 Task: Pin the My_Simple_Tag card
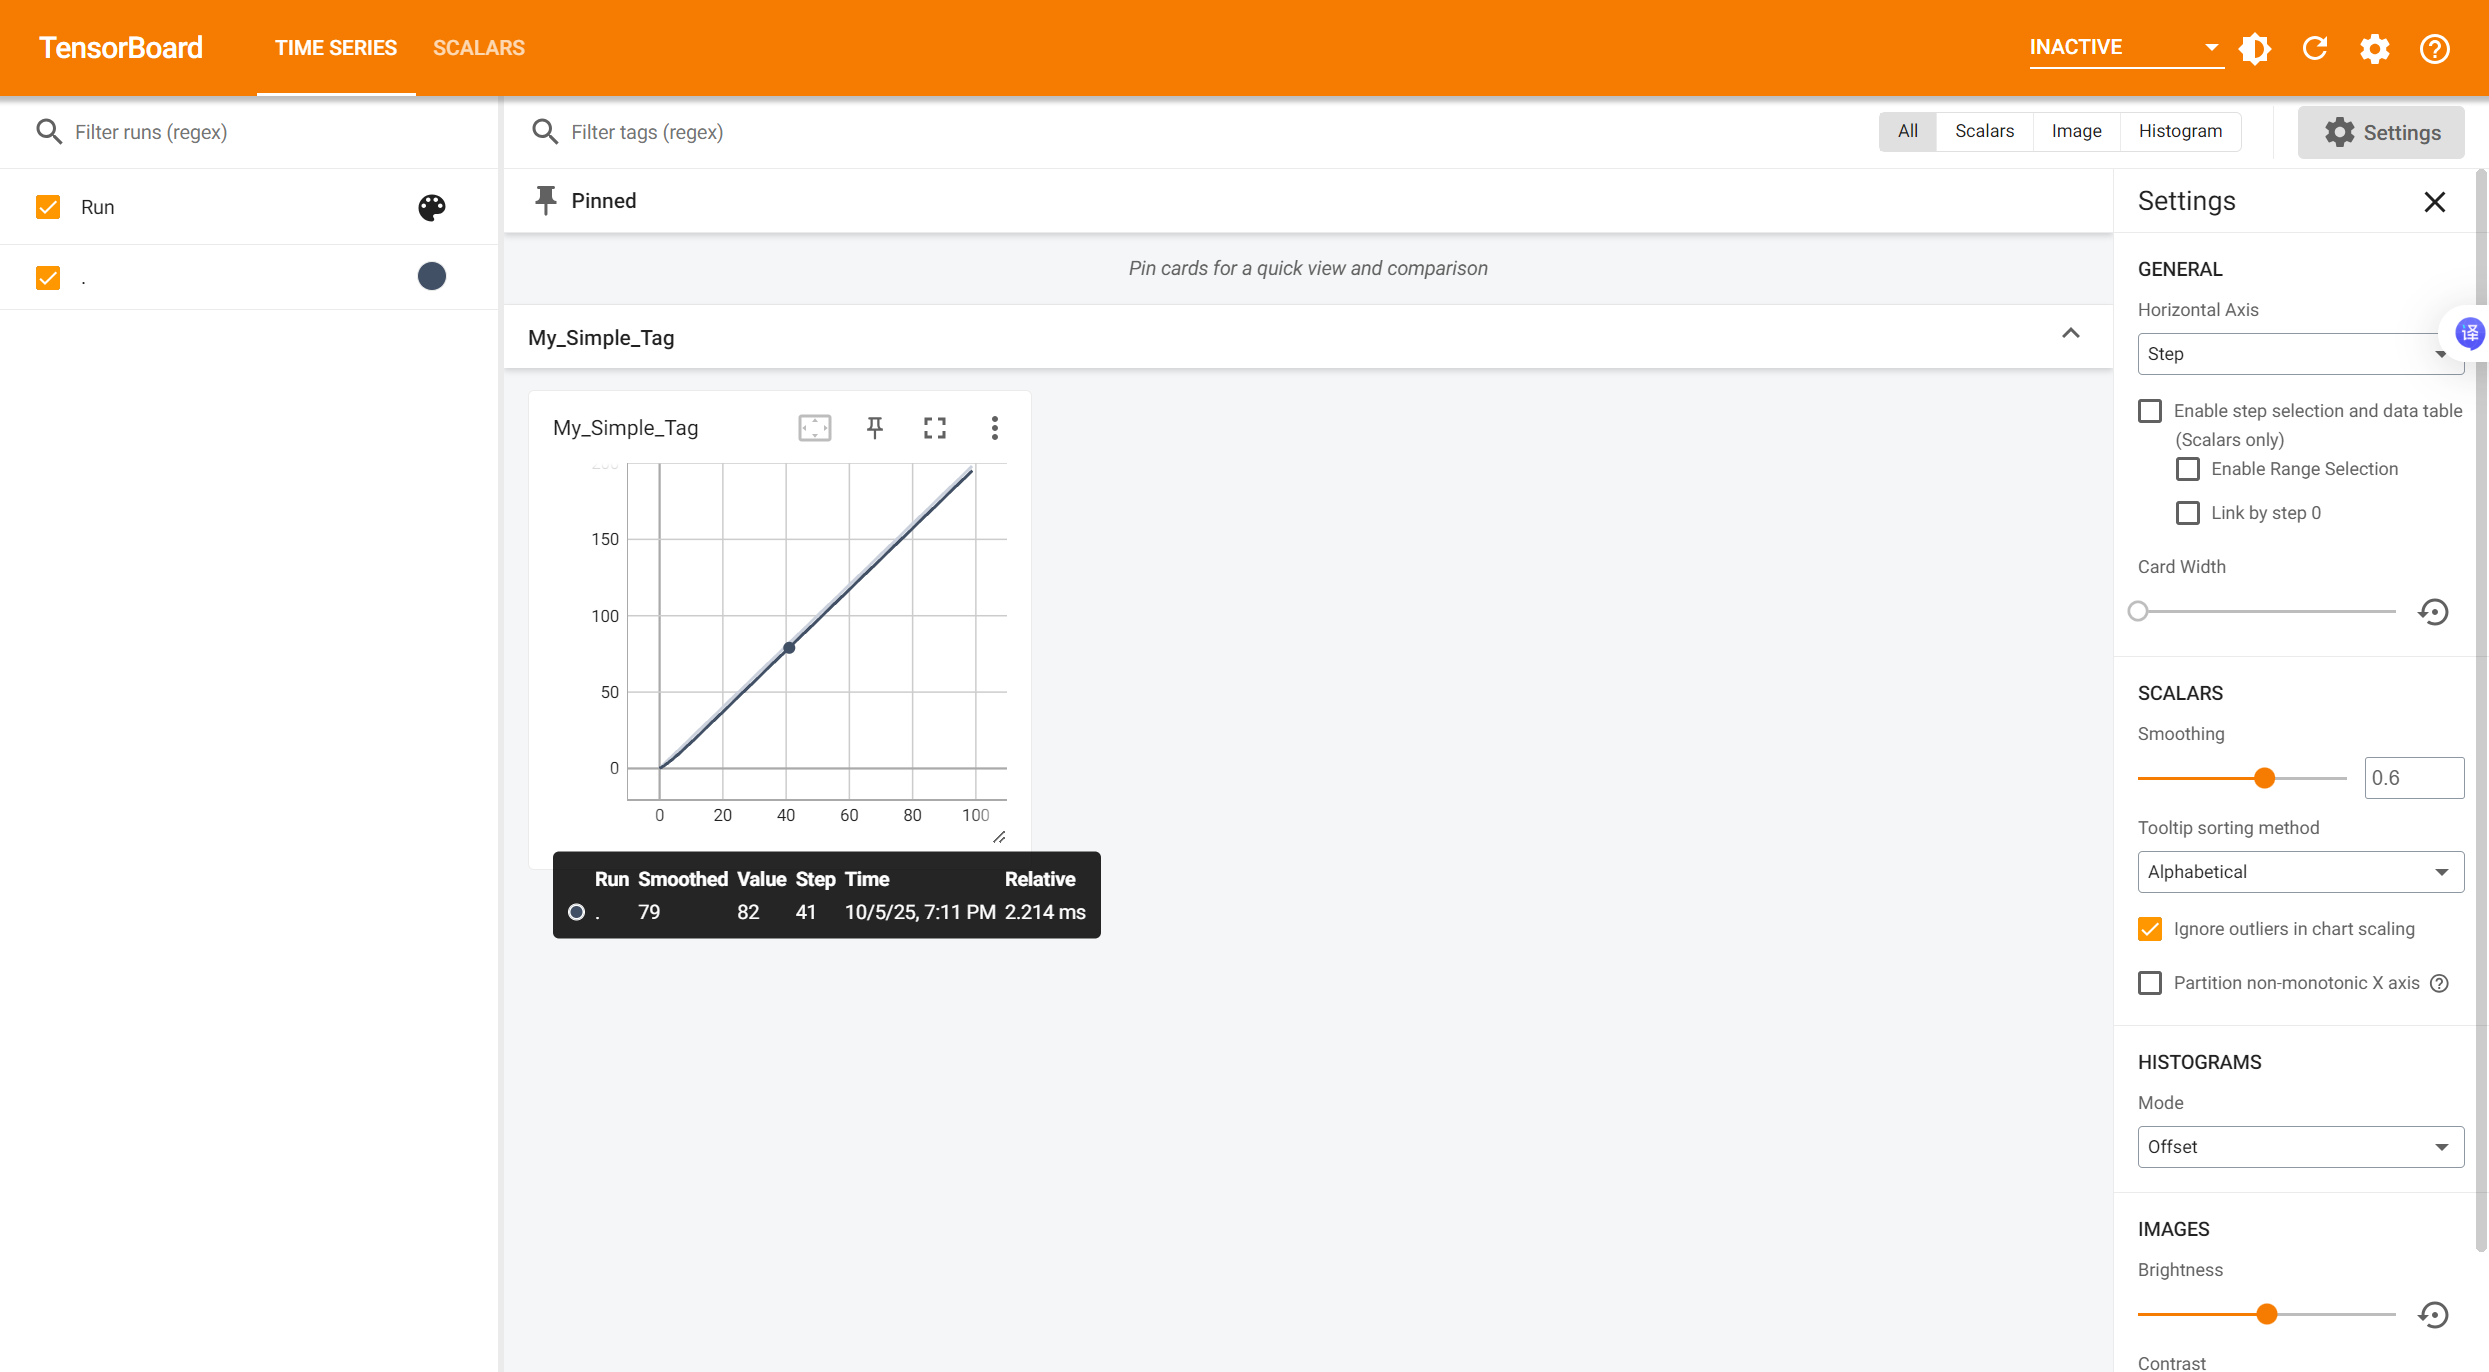tap(875, 428)
